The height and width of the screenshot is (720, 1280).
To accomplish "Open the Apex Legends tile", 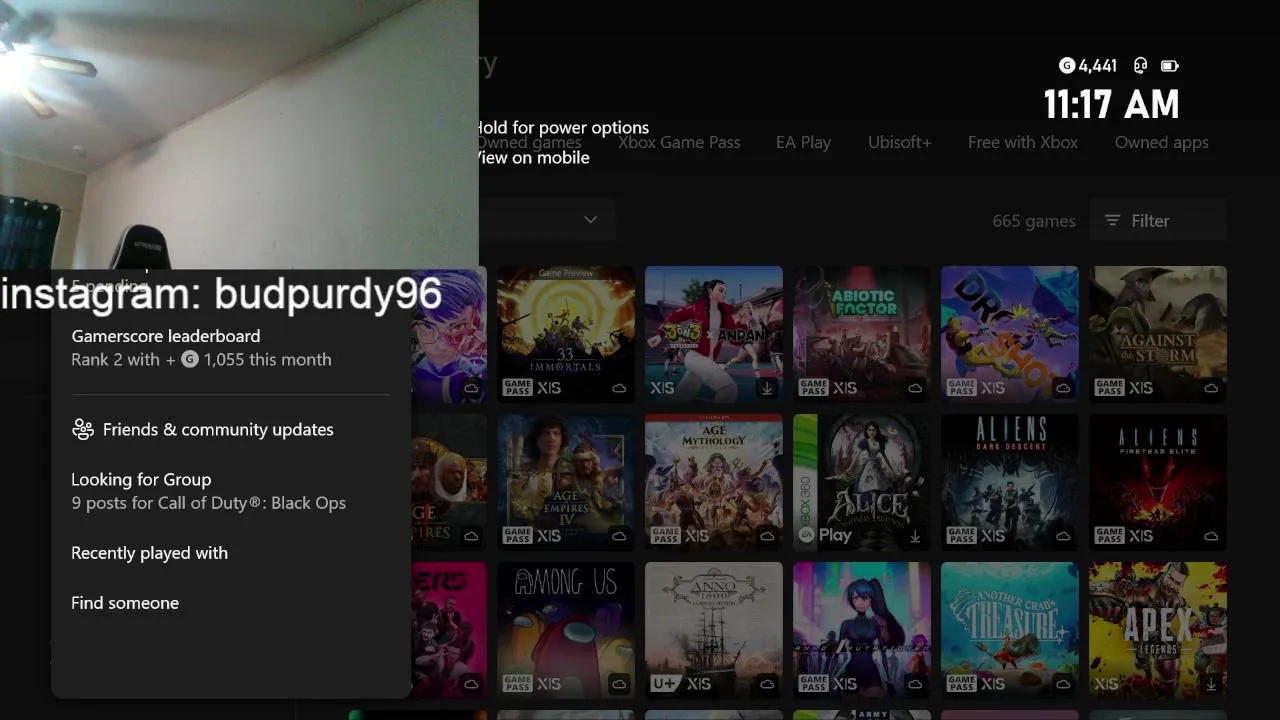I will coord(1158,630).
